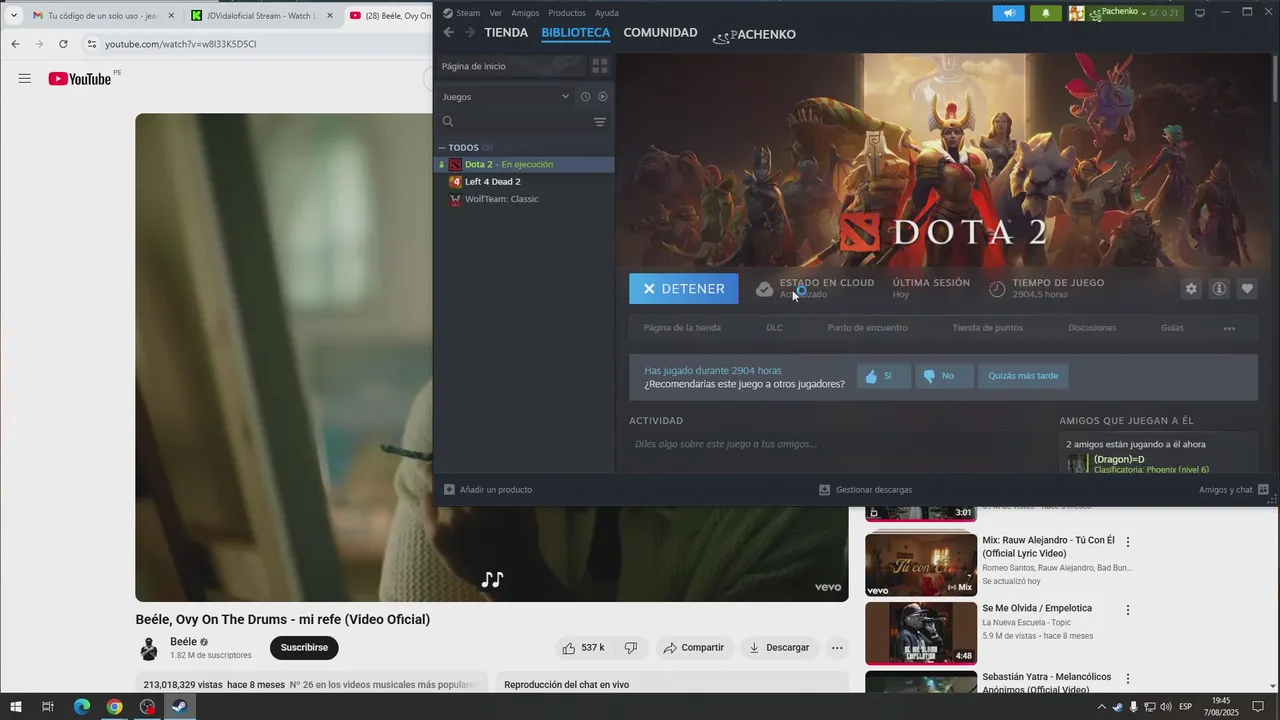Click play time clock icon
Image resolution: width=1280 pixels, height=720 pixels.
[x=997, y=289]
